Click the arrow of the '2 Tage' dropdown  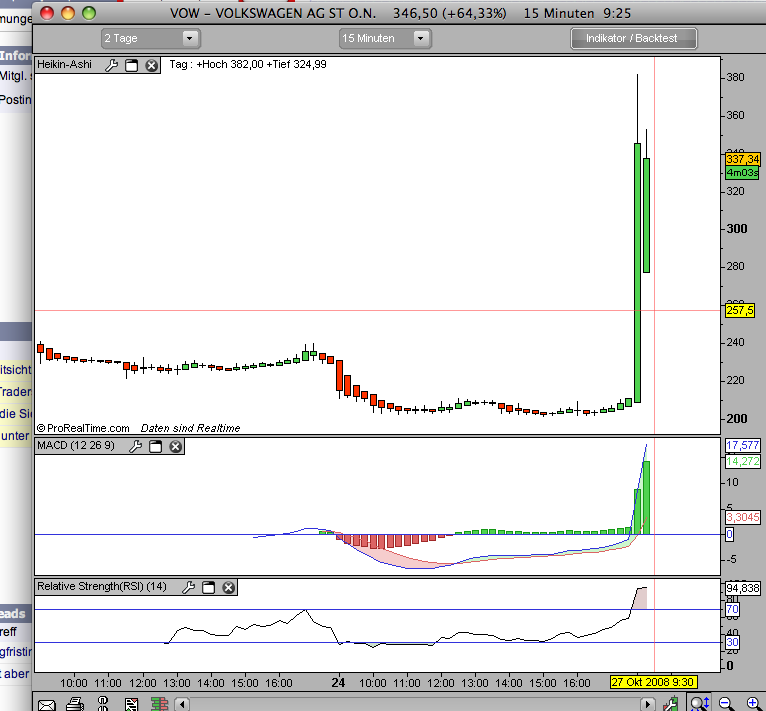190,38
